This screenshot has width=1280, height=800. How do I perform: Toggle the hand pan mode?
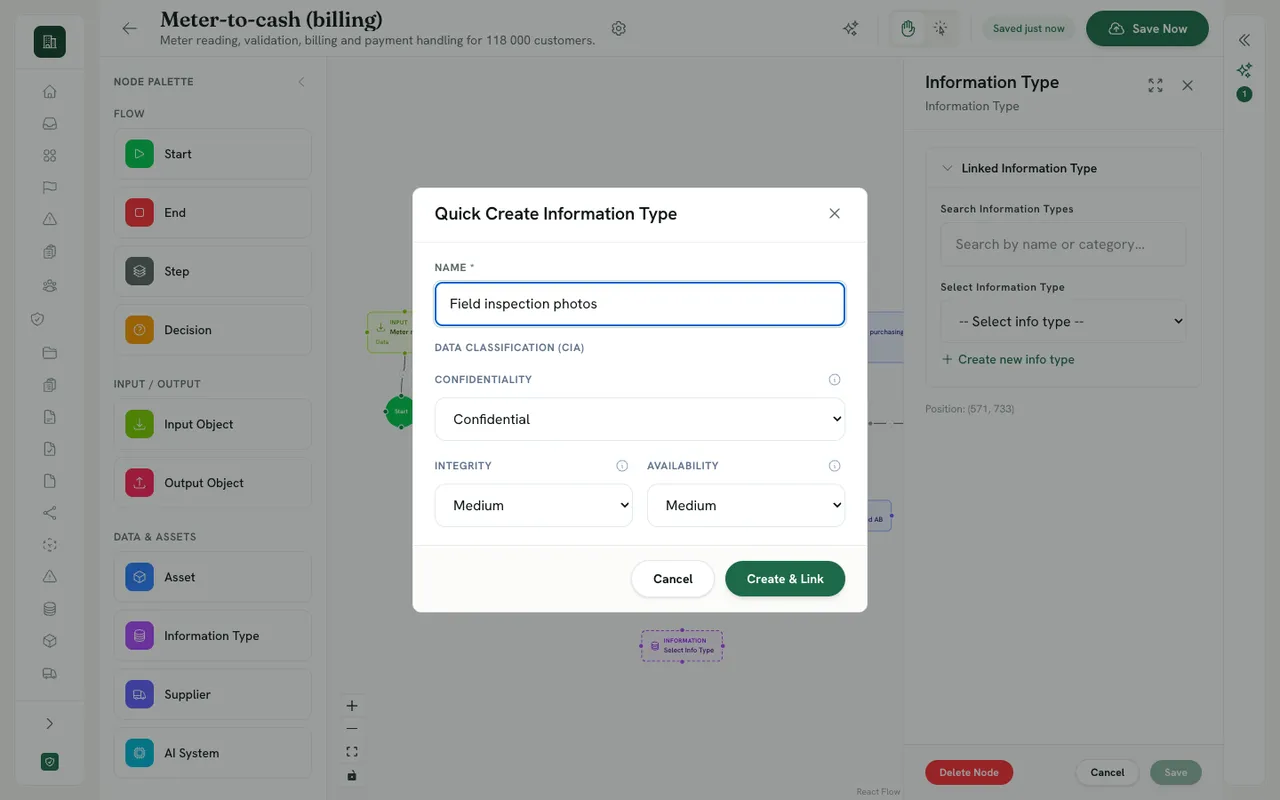(x=908, y=29)
